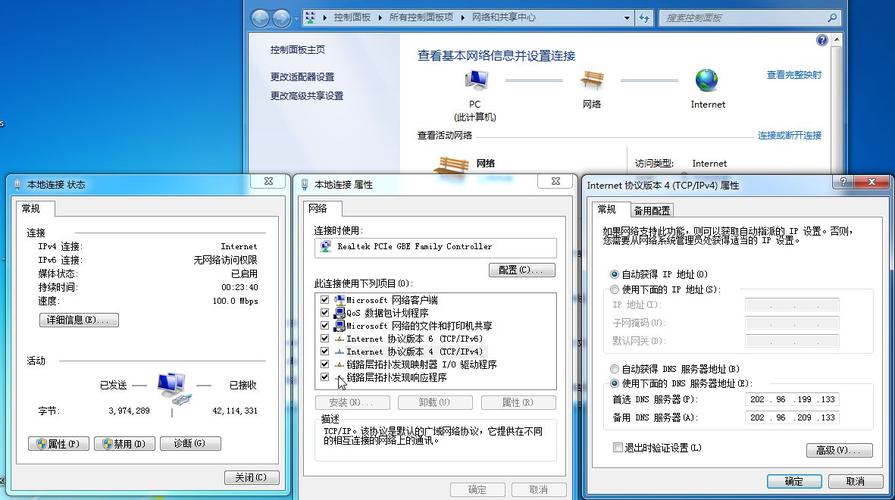895x500 pixels.
Task: Select the 常规 tab in 本地连接 状态
Action: [x=32, y=209]
